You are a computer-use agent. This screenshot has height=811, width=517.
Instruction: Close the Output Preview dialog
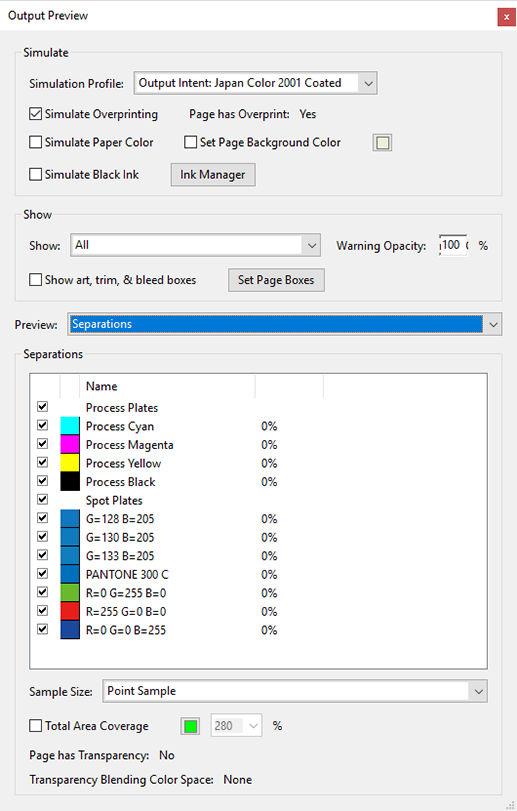506,17
